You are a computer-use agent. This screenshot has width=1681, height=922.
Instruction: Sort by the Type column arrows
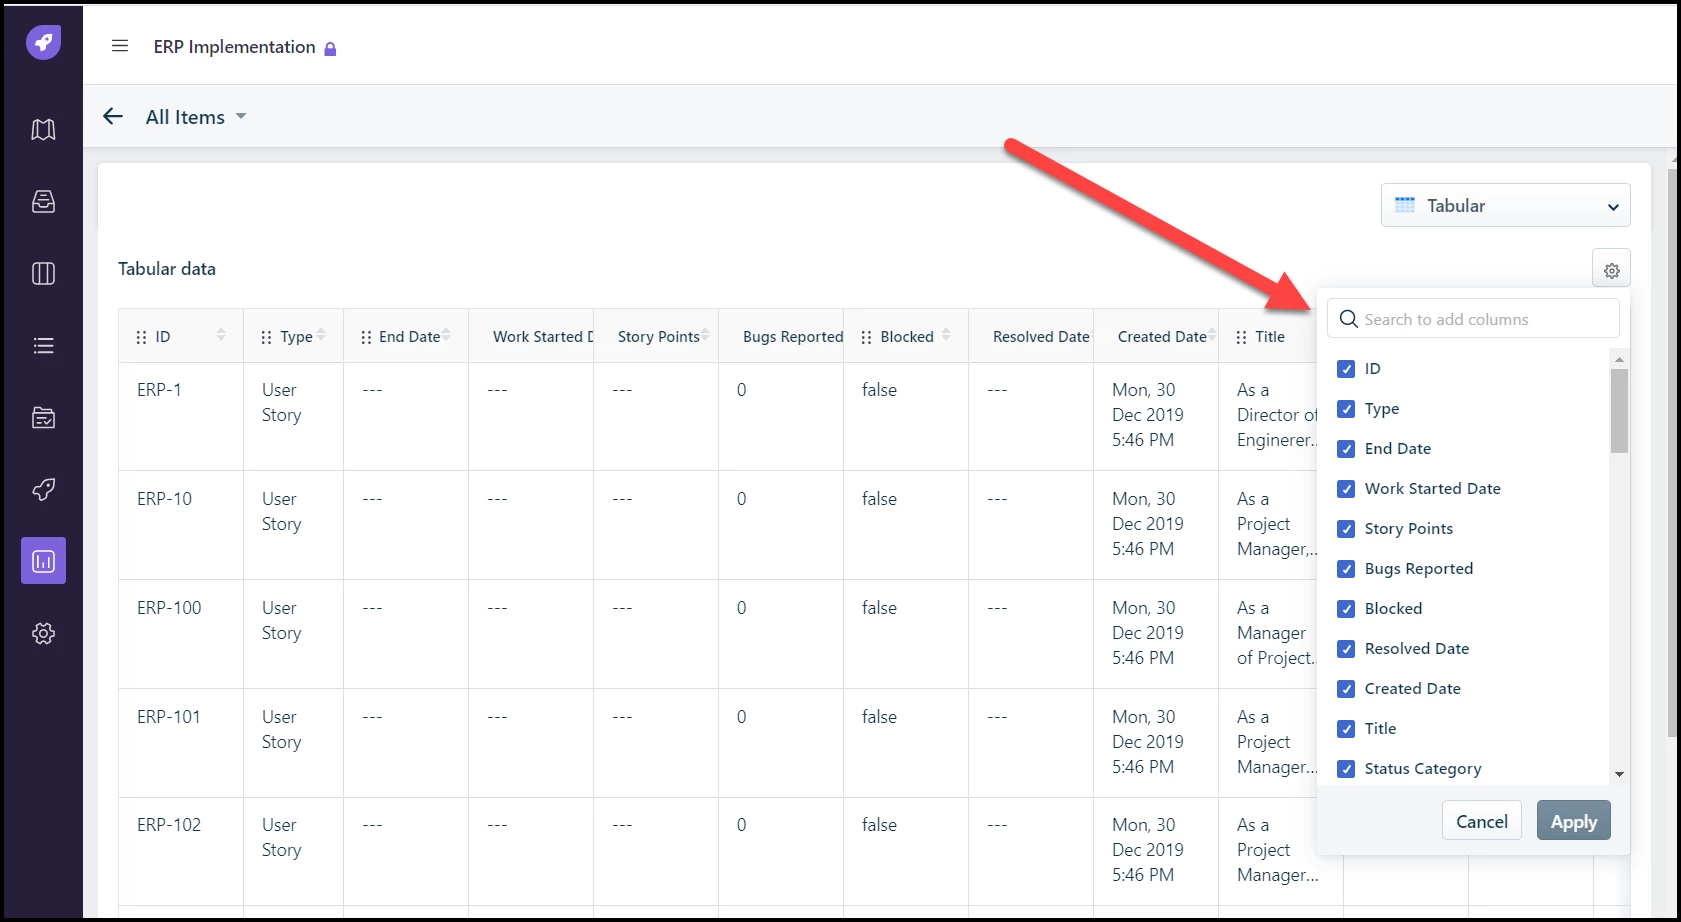click(x=321, y=335)
